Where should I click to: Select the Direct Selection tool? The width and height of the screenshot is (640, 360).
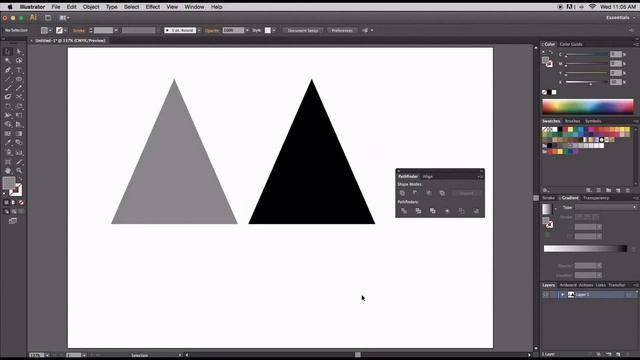click(19, 51)
